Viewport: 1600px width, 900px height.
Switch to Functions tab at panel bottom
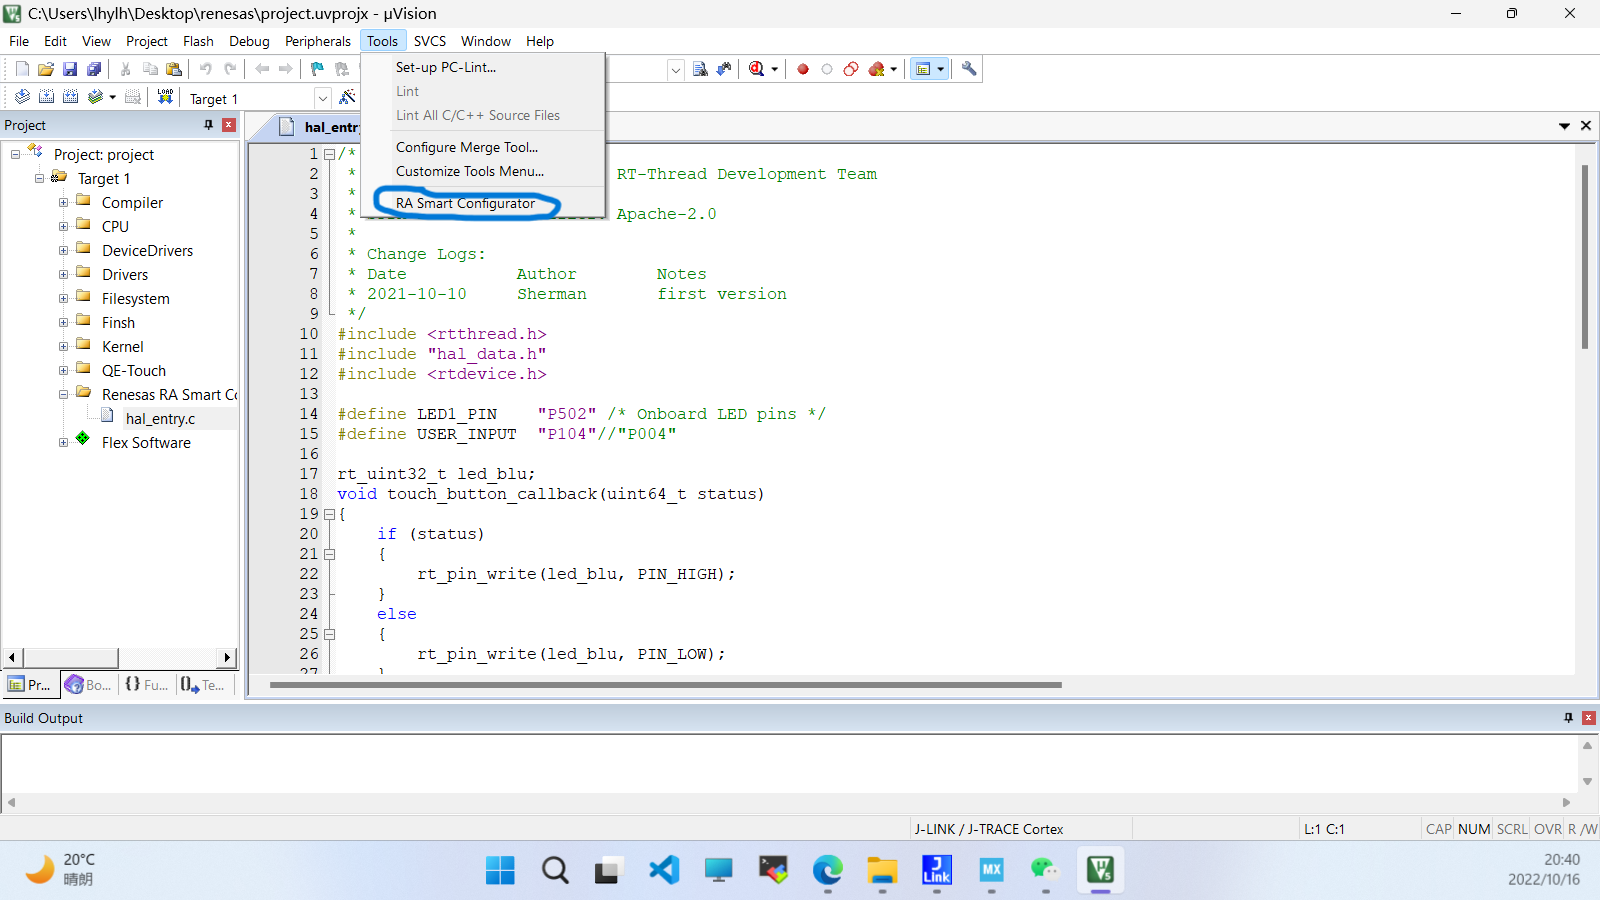coord(146,685)
